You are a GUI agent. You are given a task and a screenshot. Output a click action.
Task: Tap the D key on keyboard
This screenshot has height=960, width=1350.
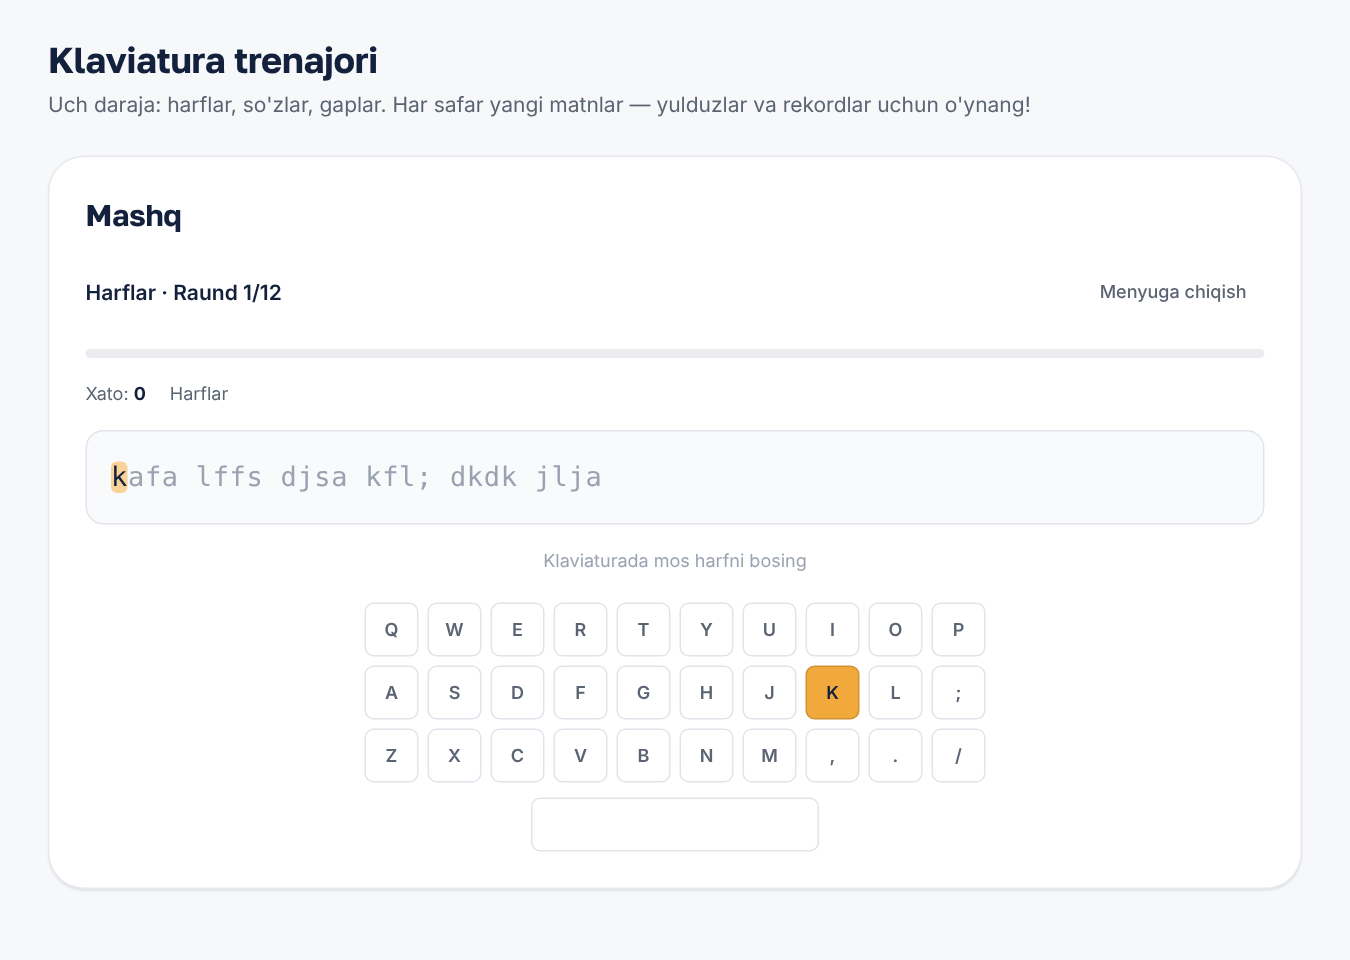tap(517, 692)
